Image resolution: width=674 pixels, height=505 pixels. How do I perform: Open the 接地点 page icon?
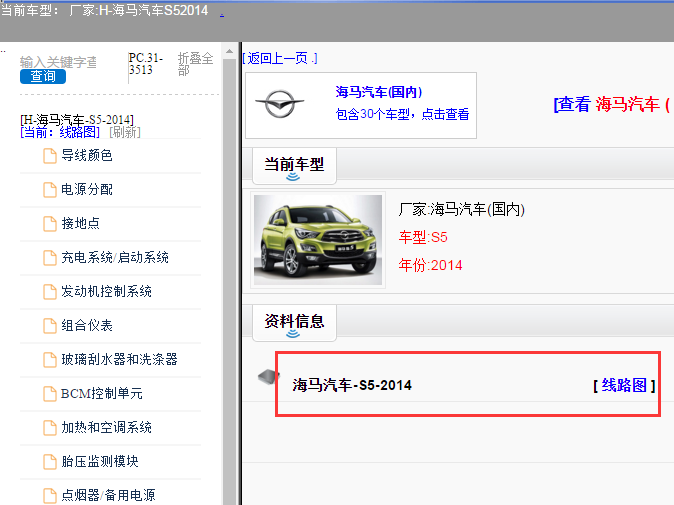coord(50,223)
